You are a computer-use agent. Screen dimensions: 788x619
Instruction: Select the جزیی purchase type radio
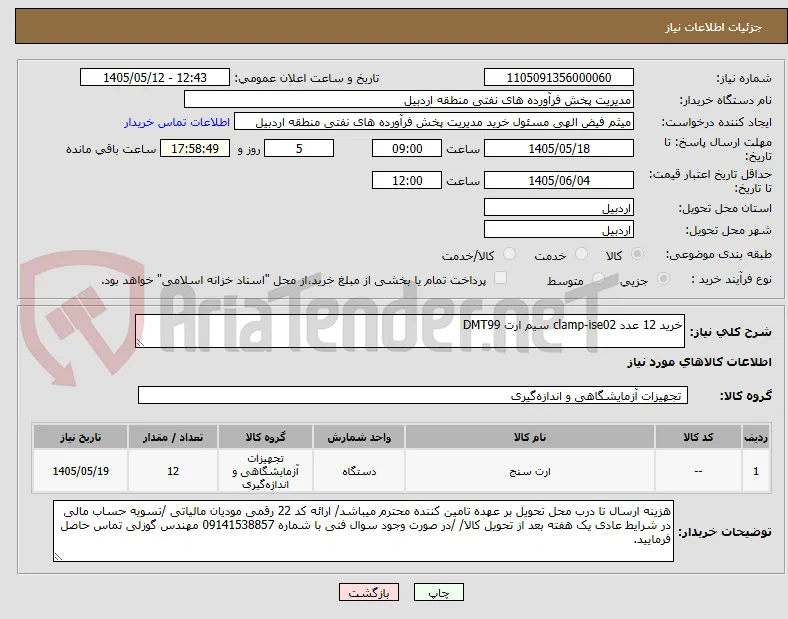[663, 278]
